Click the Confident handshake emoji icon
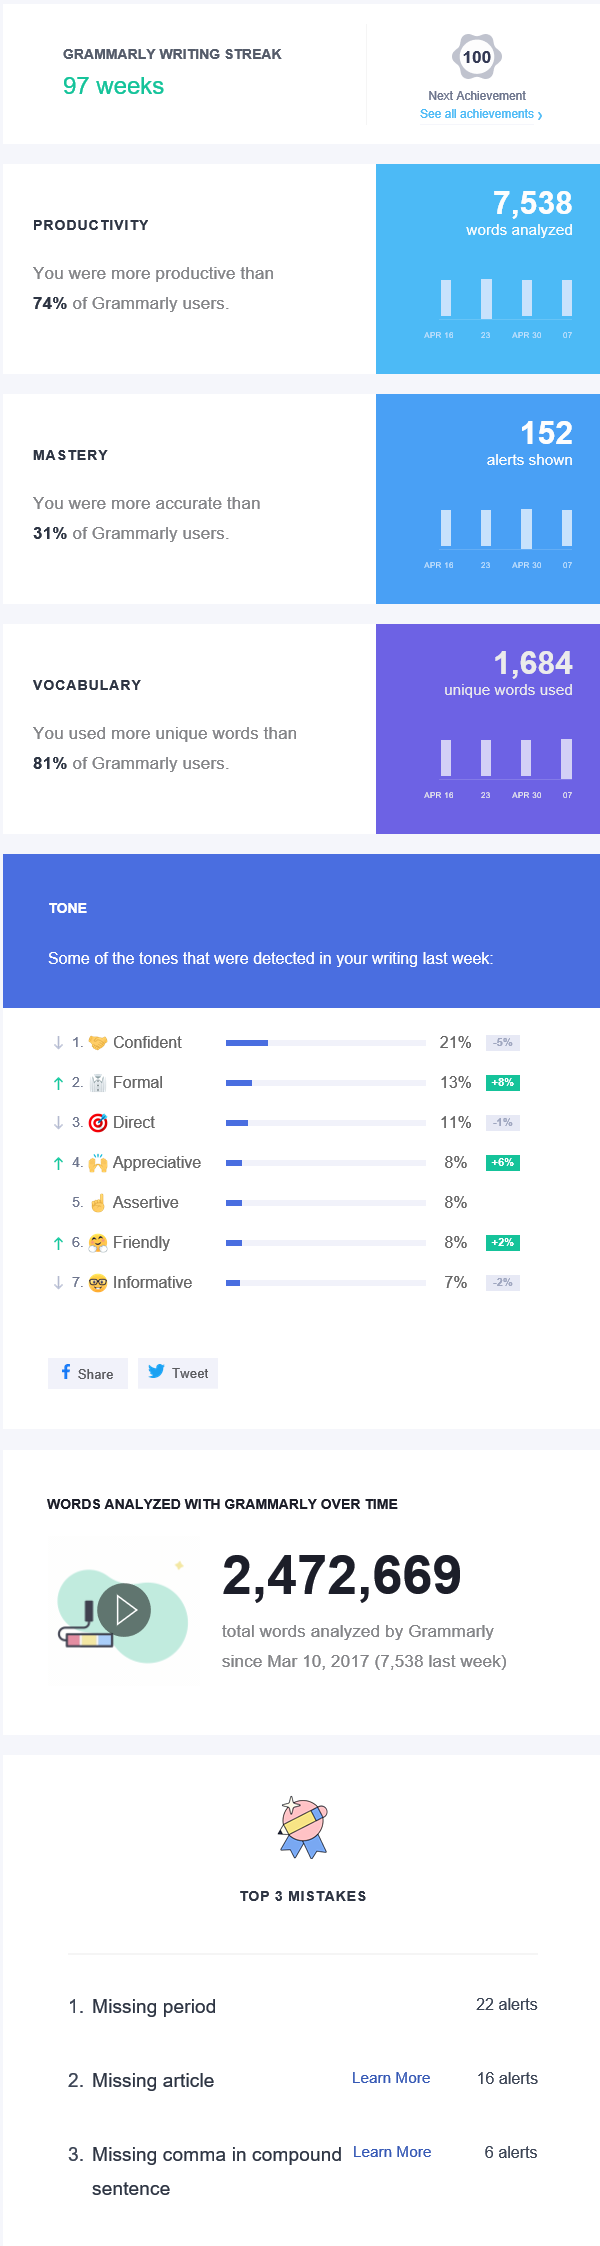600x2246 pixels. (98, 1043)
